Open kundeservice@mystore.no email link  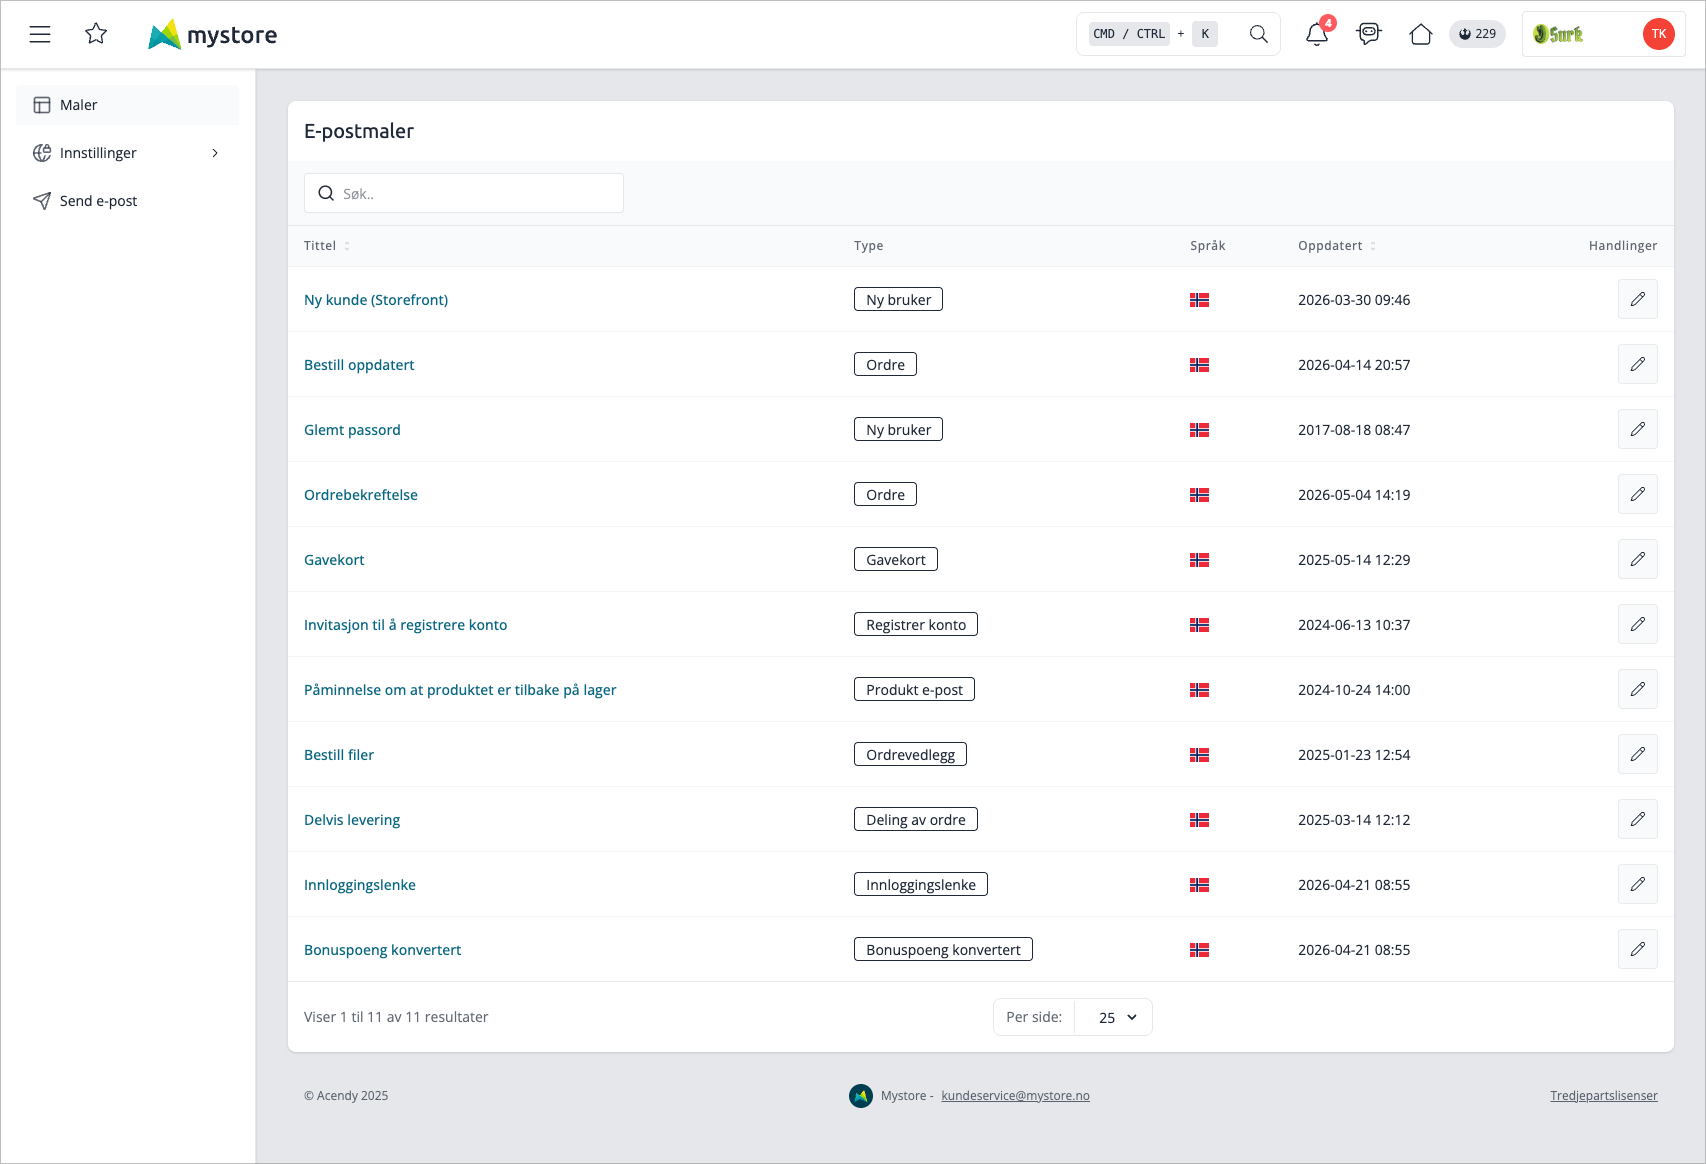(x=1015, y=1096)
